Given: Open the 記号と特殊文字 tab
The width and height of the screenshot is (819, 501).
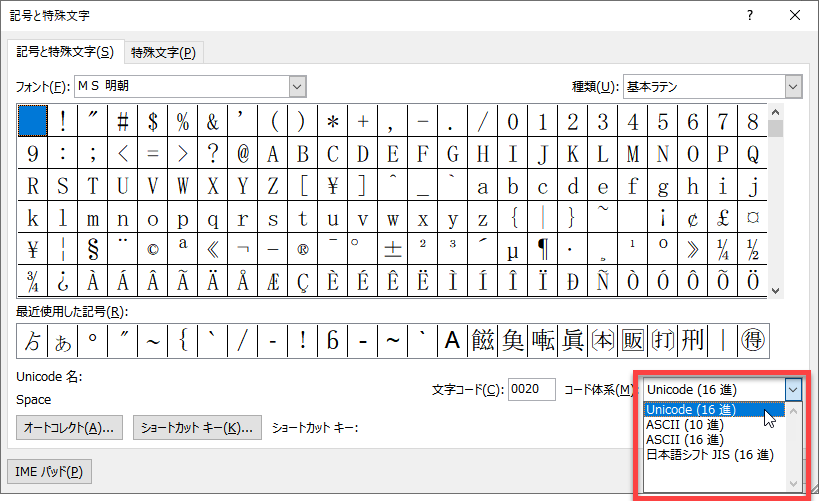Looking at the screenshot, I should [62, 52].
